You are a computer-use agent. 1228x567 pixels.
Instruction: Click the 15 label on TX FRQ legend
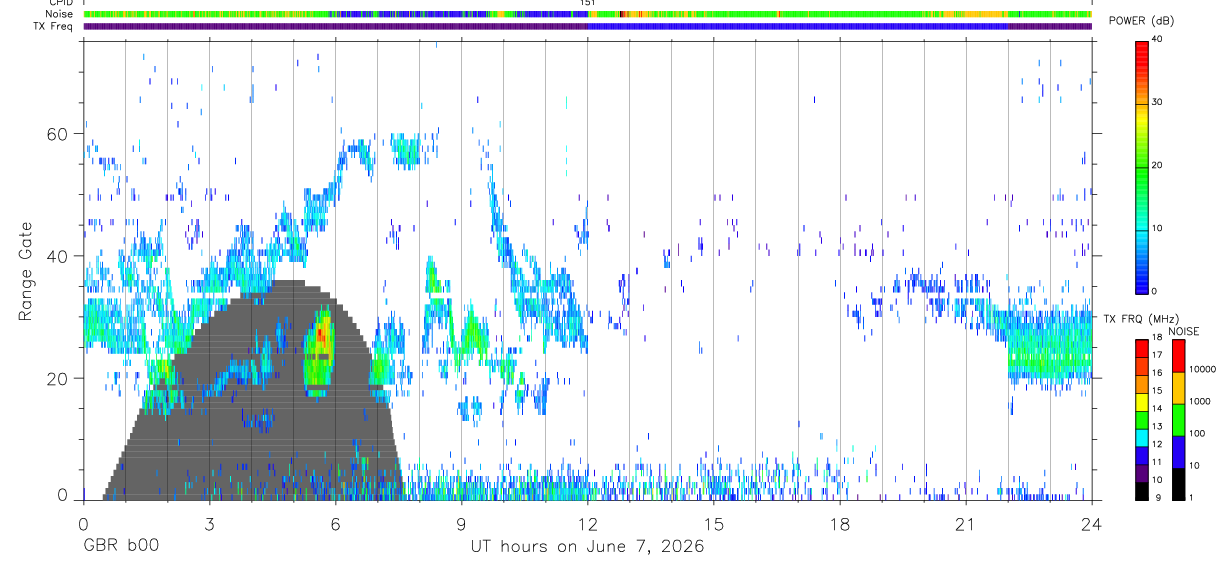[1157, 391]
